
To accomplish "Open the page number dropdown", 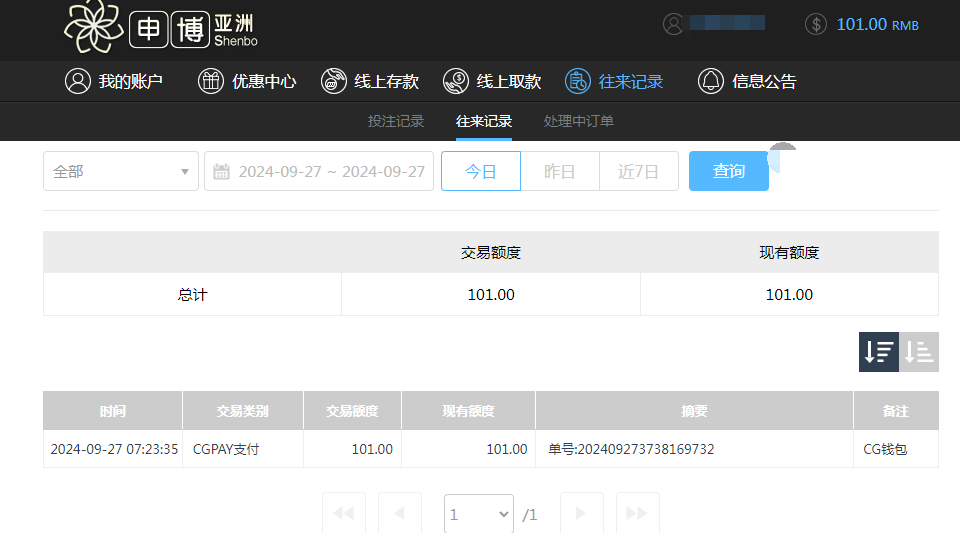I will pos(479,514).
